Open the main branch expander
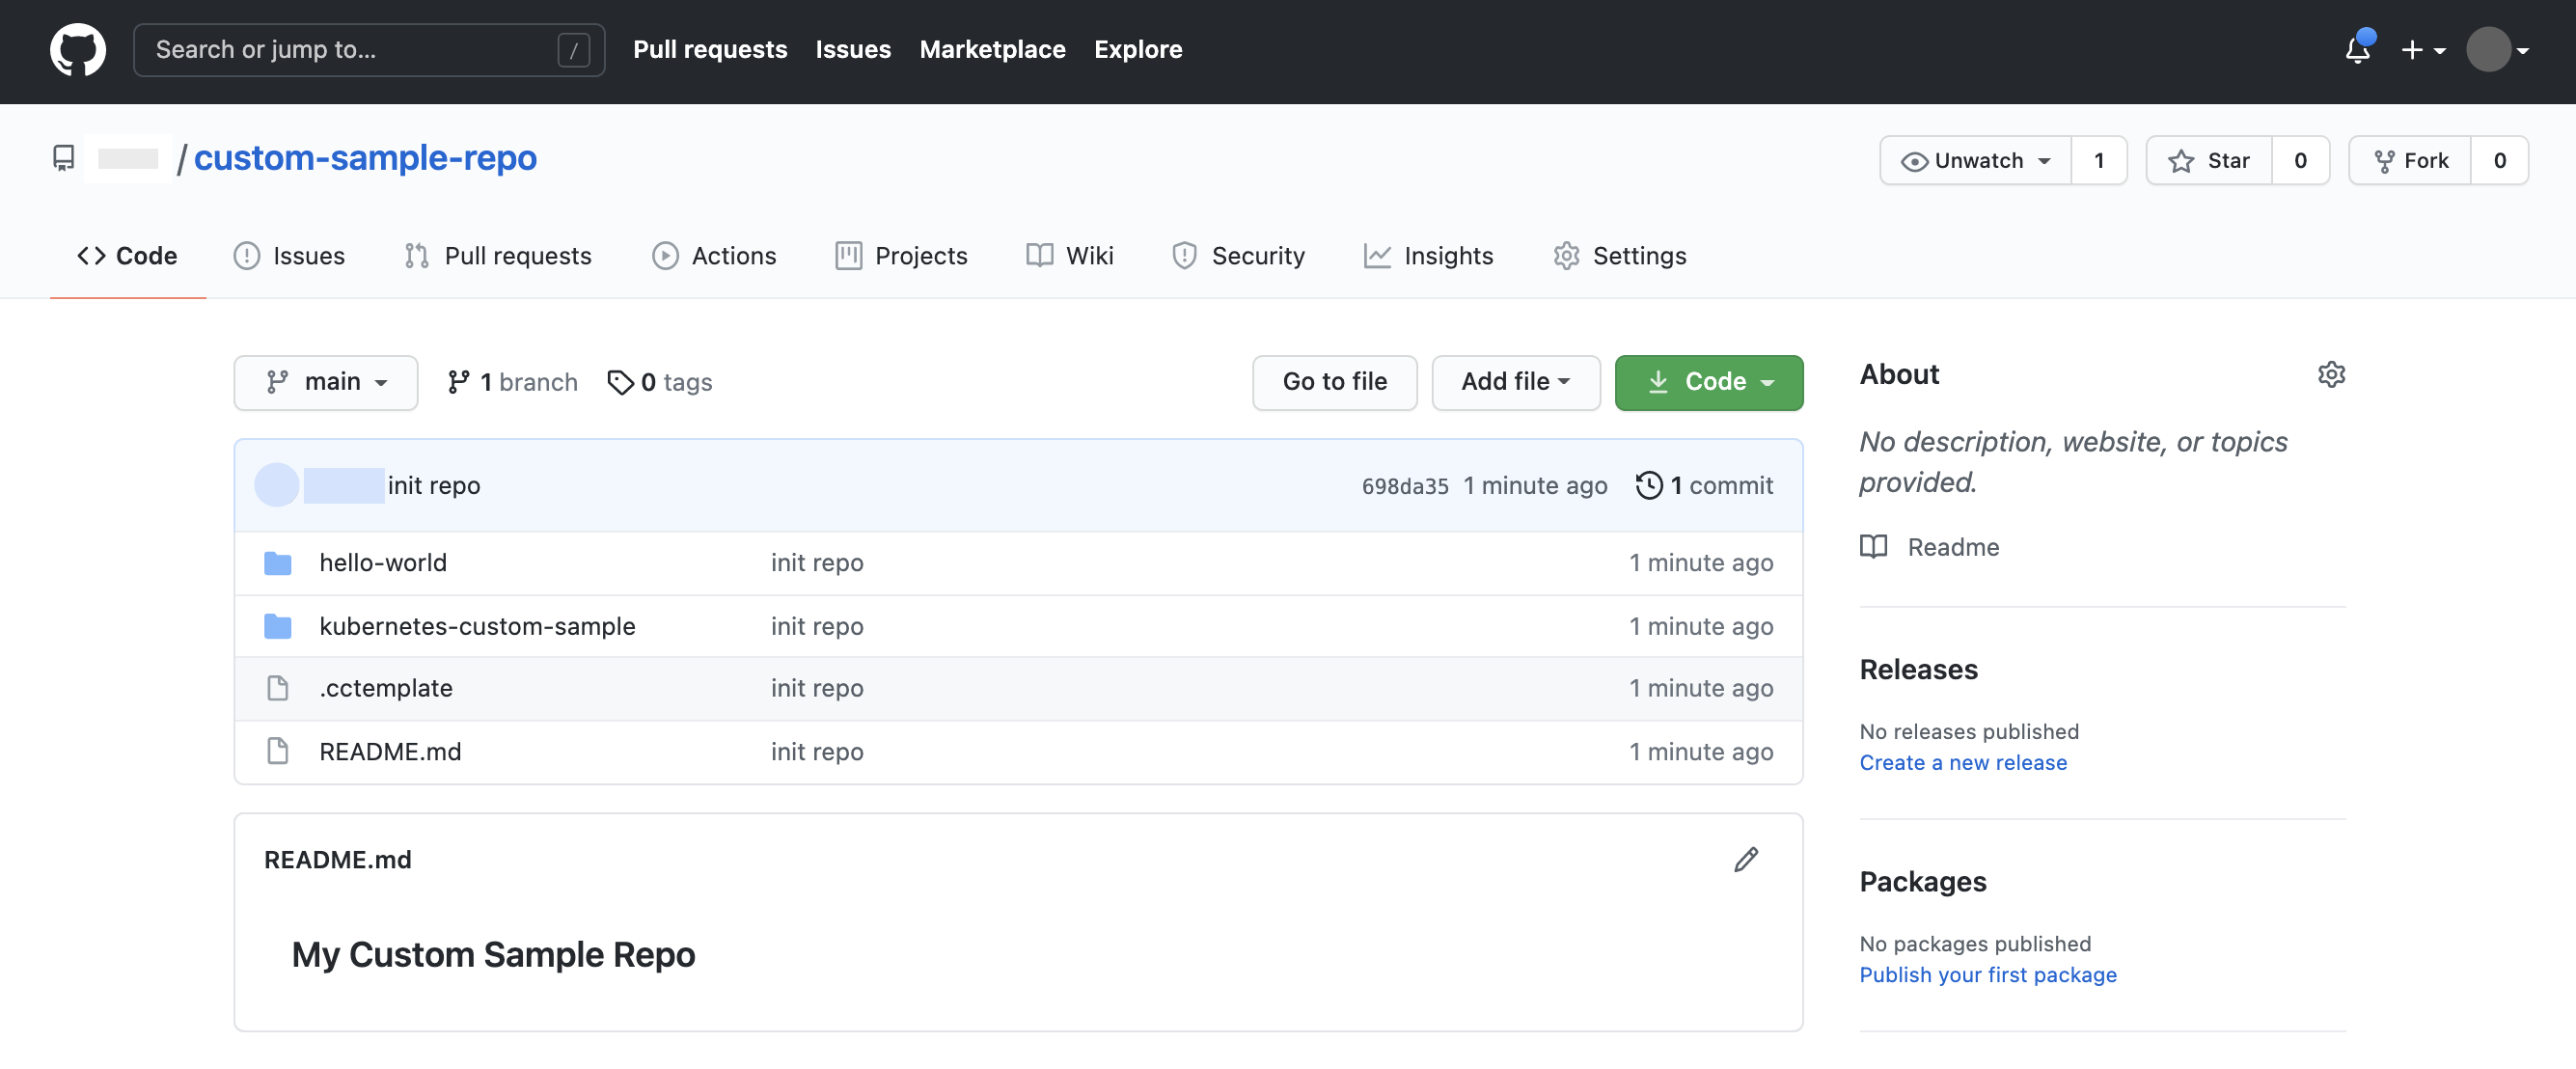The image size is (2576, 1069). point(325,379)
